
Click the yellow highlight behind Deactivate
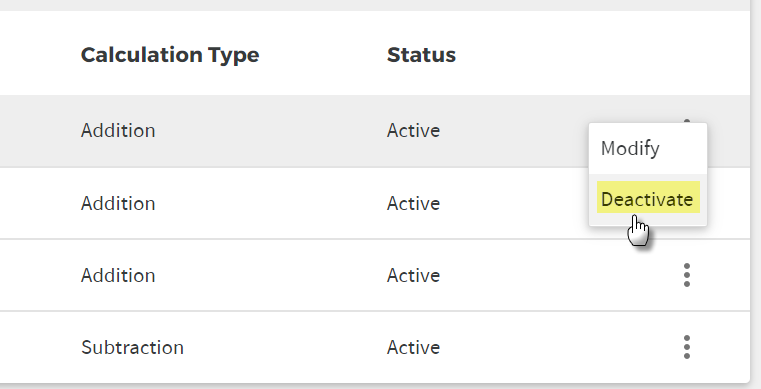point(648,197)
